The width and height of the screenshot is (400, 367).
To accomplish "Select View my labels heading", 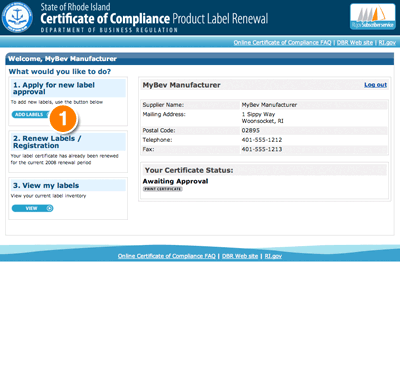I will pos(46,185).
